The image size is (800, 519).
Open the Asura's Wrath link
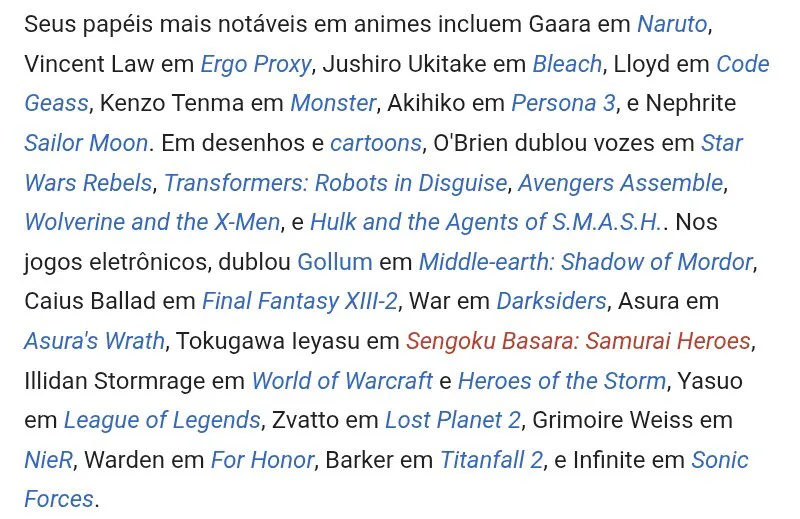click(94, 341)
